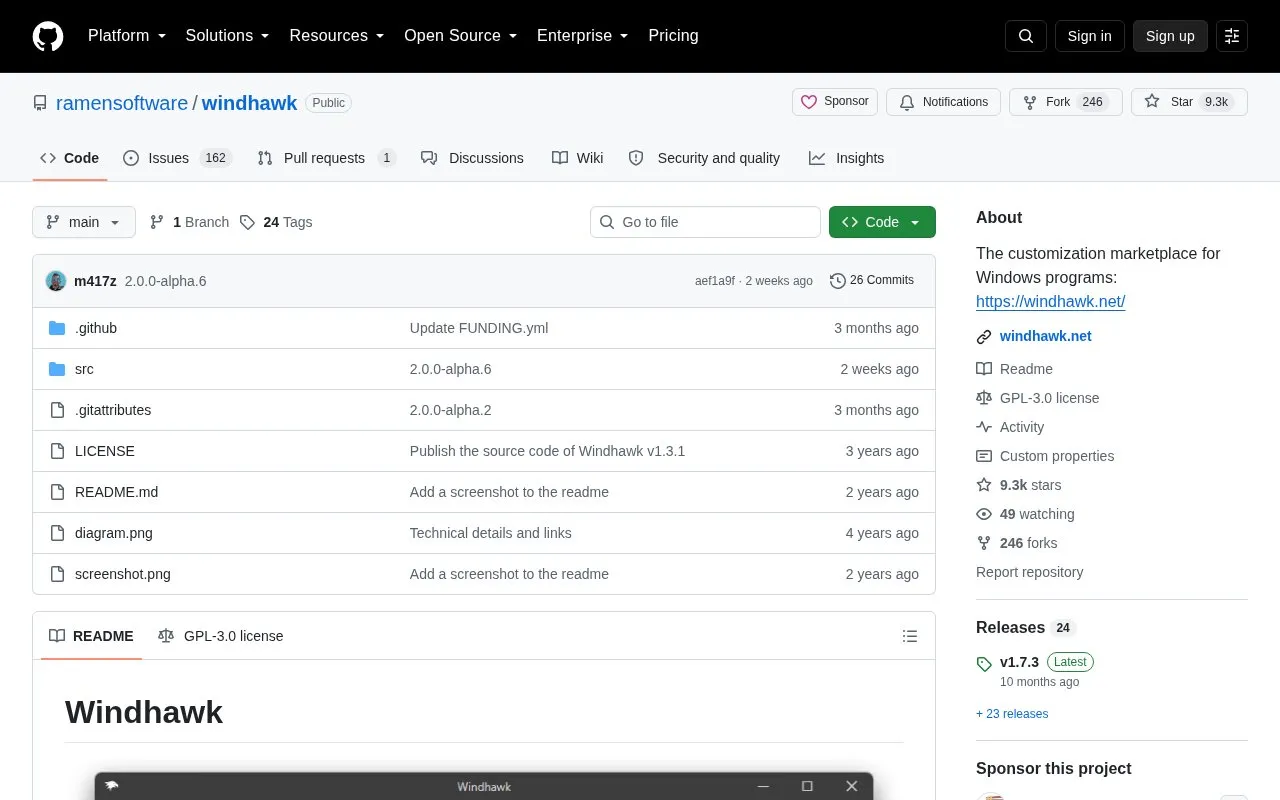Click the commit history clock icon

point(838,281)
